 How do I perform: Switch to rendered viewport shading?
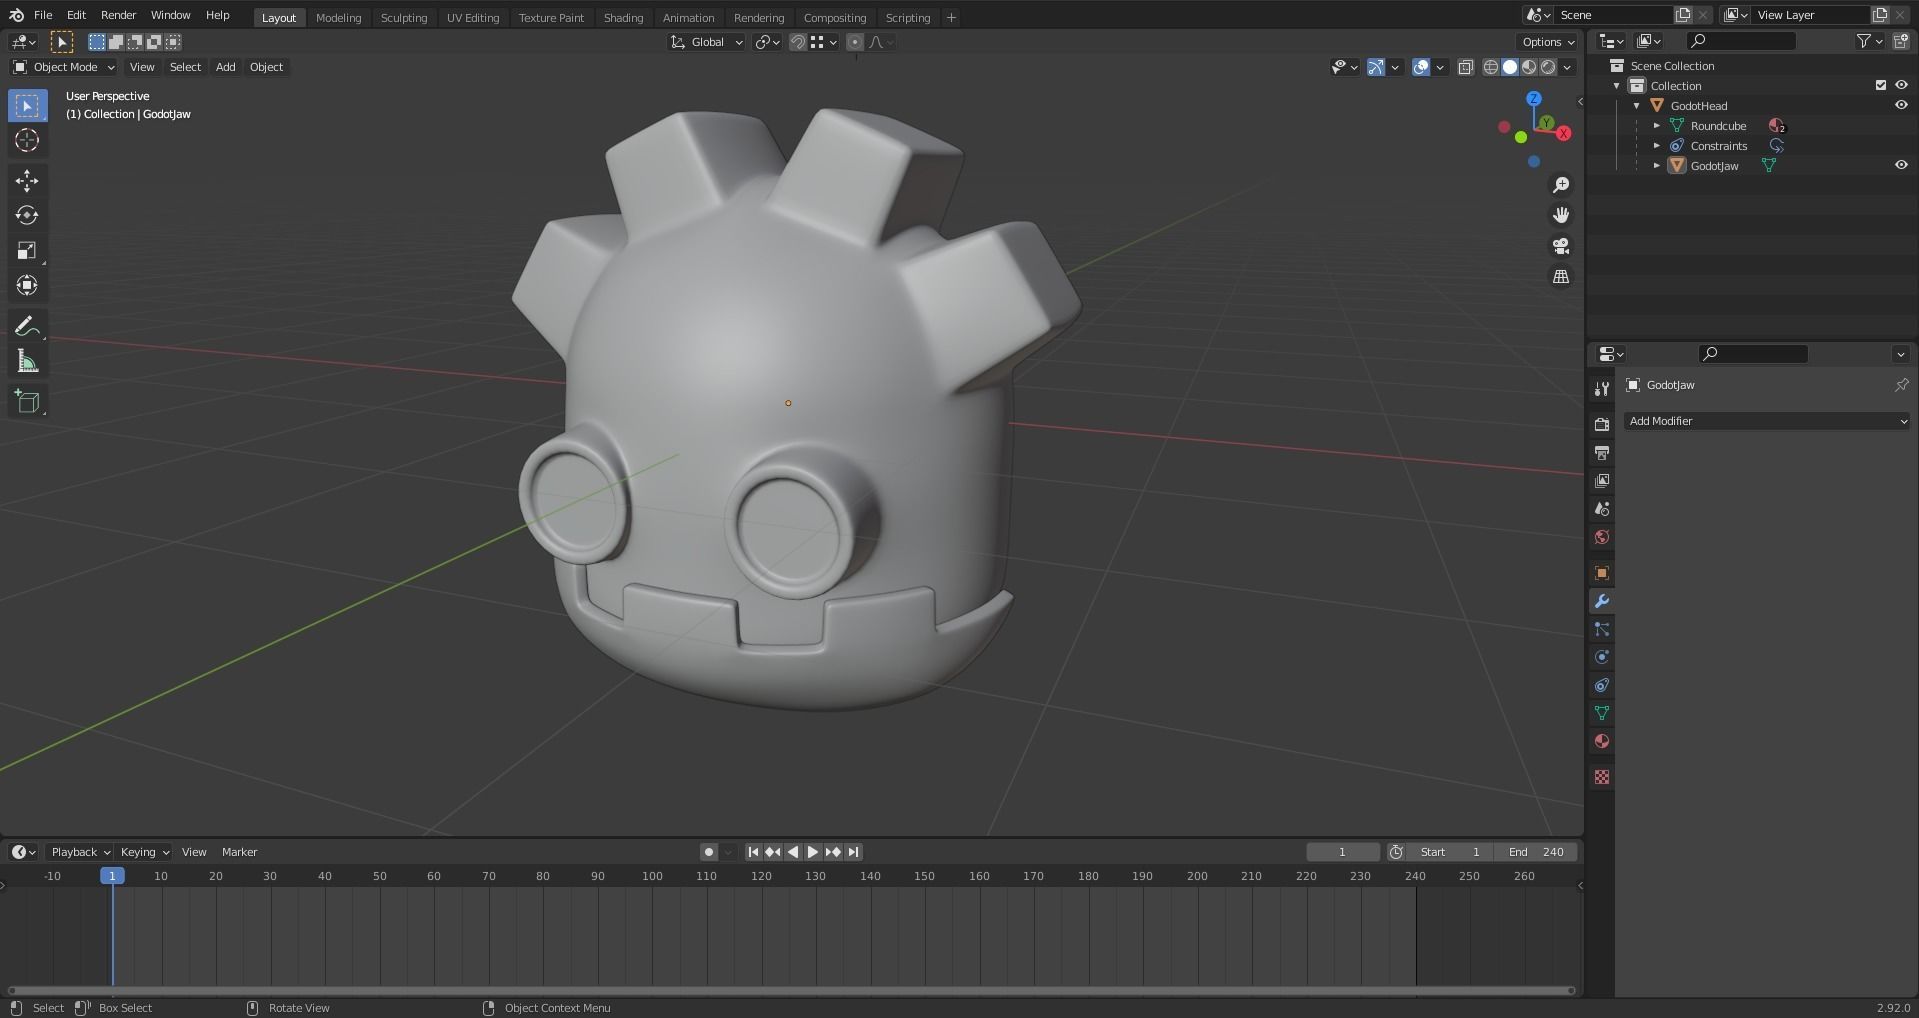point(1548,67)
